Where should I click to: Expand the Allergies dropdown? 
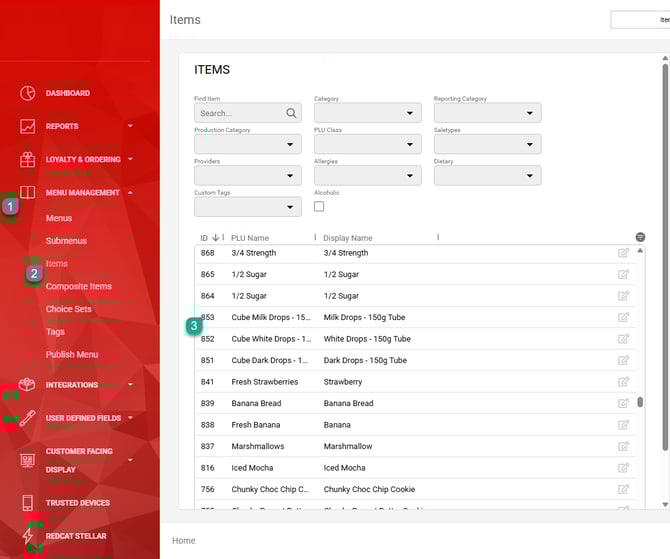367,175
